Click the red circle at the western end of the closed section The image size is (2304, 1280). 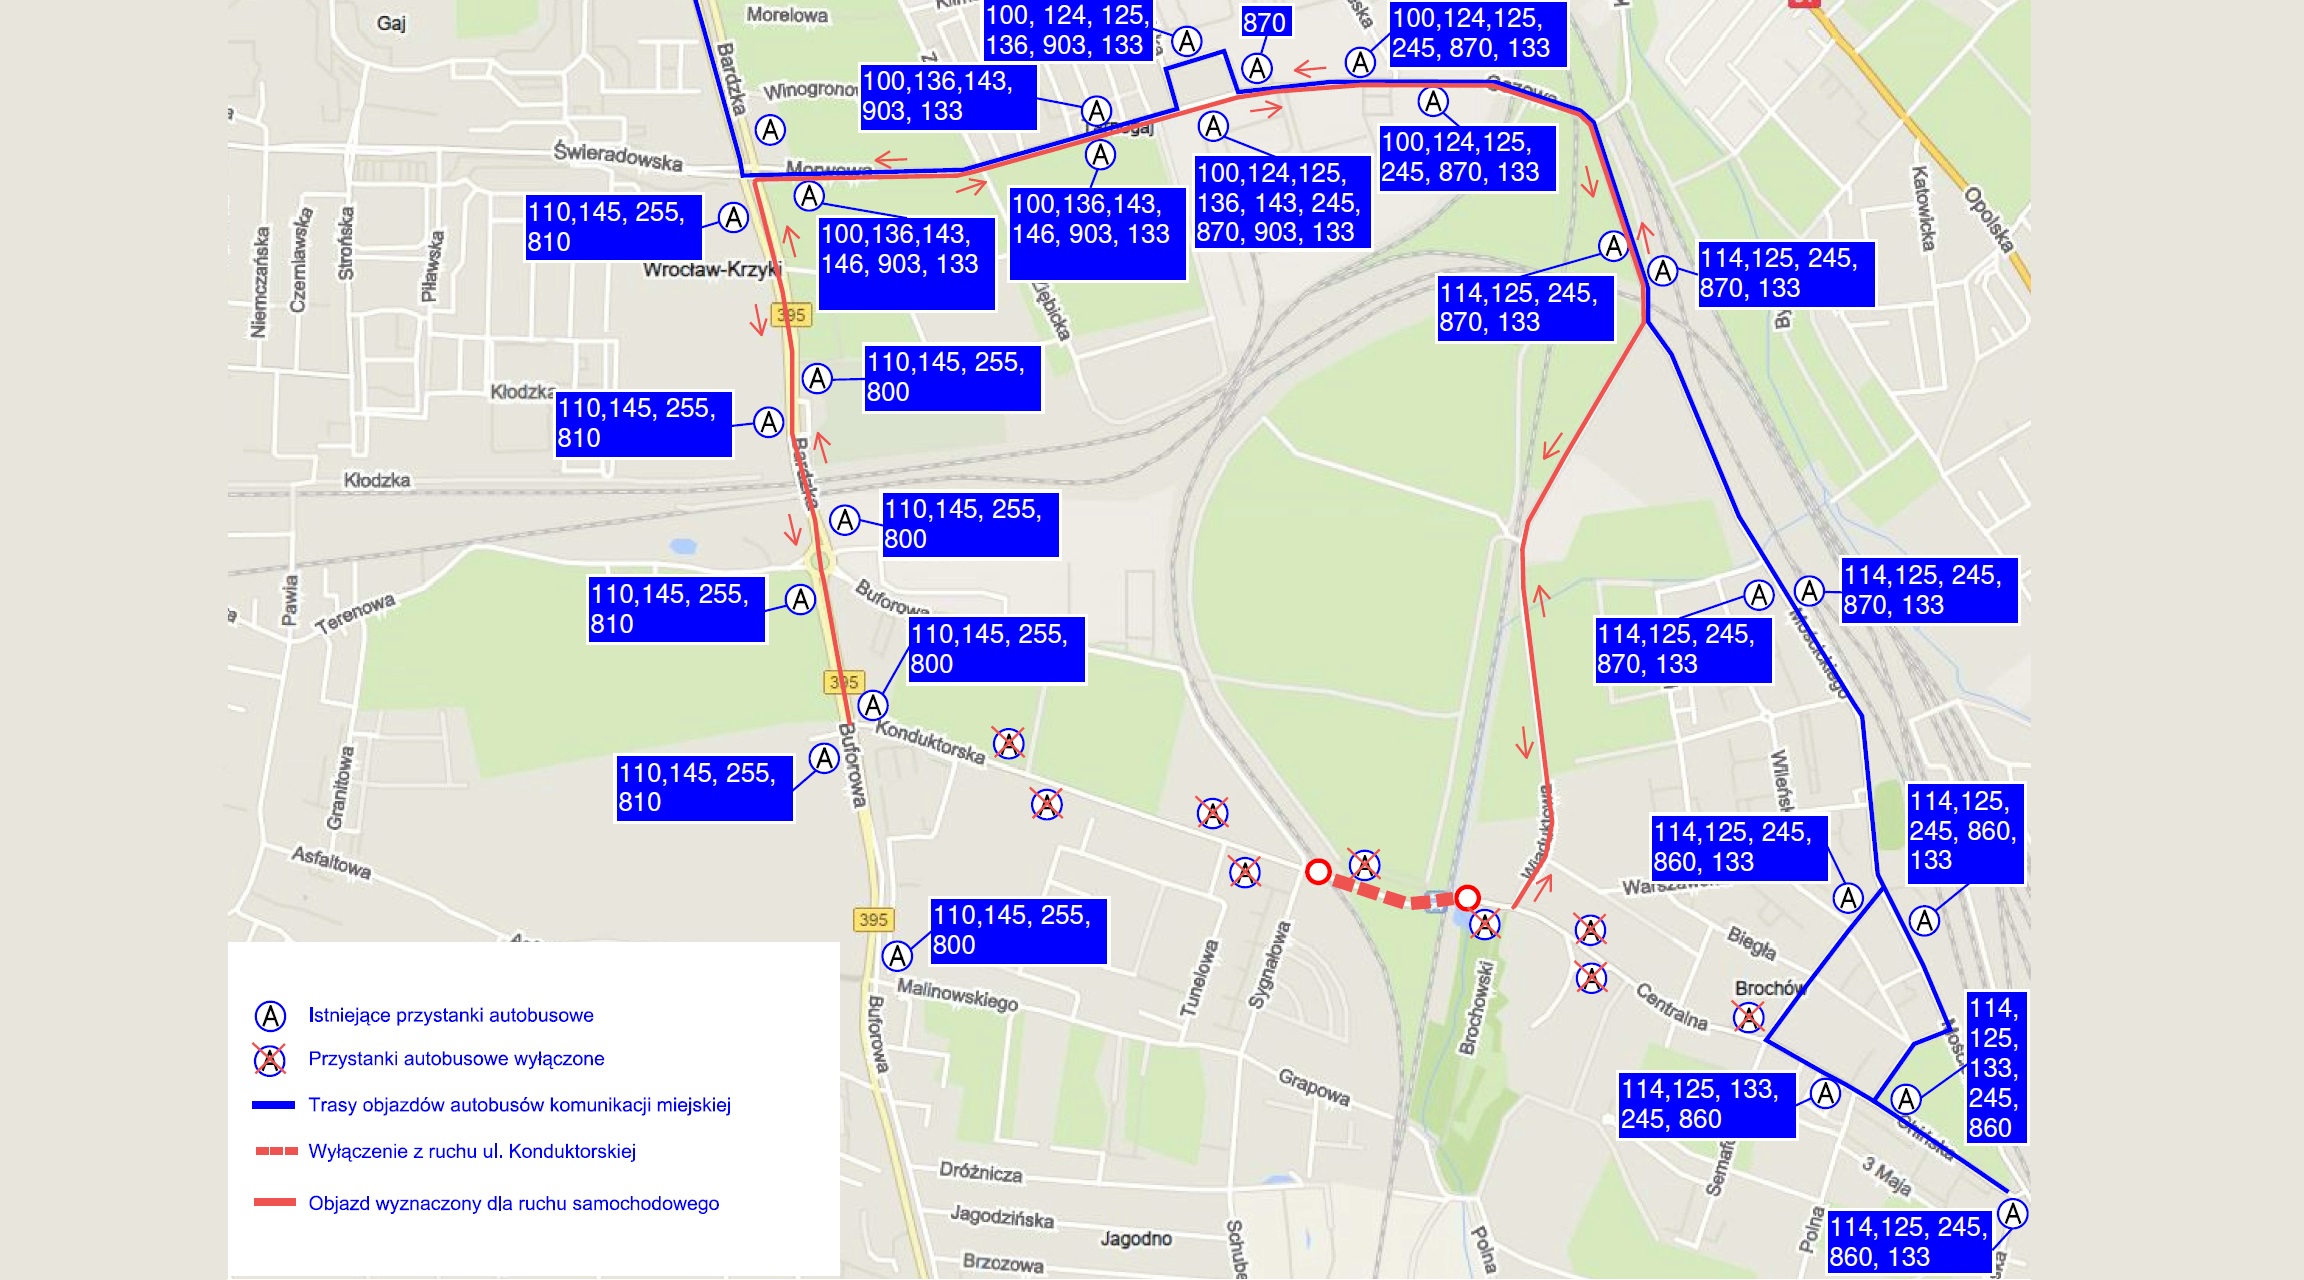tap(1318, 872)
